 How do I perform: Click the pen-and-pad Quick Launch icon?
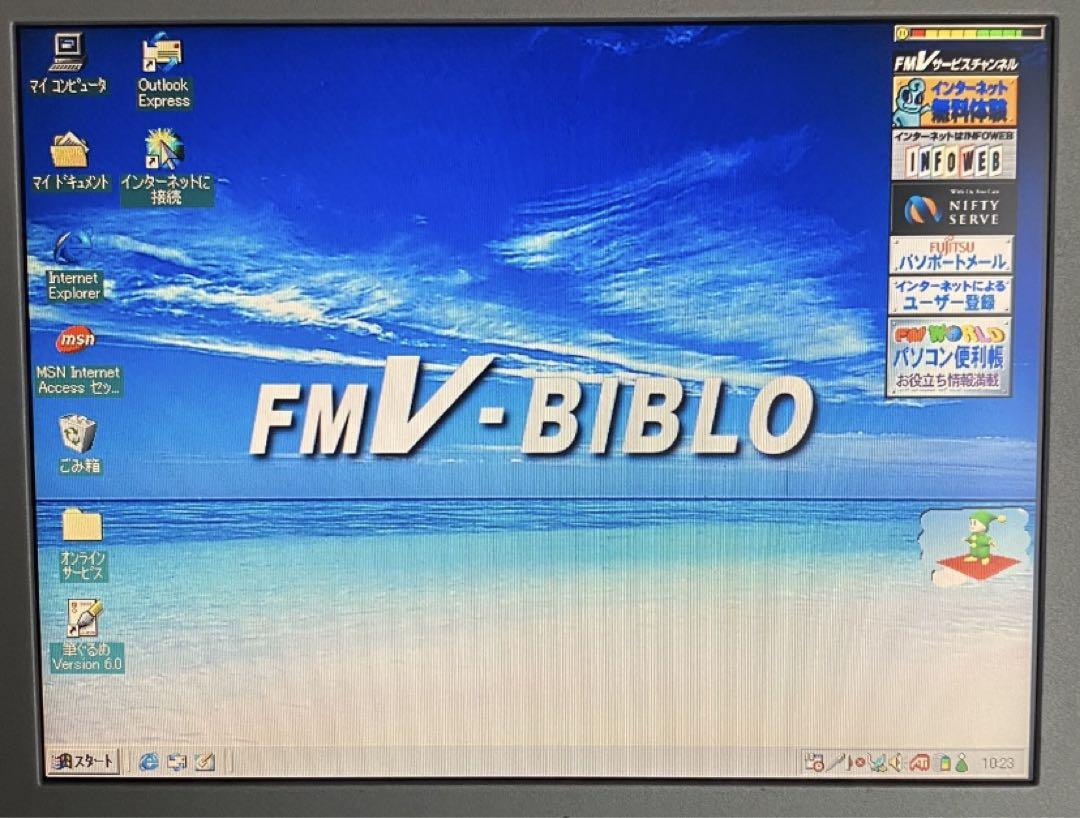click(205, 762)
